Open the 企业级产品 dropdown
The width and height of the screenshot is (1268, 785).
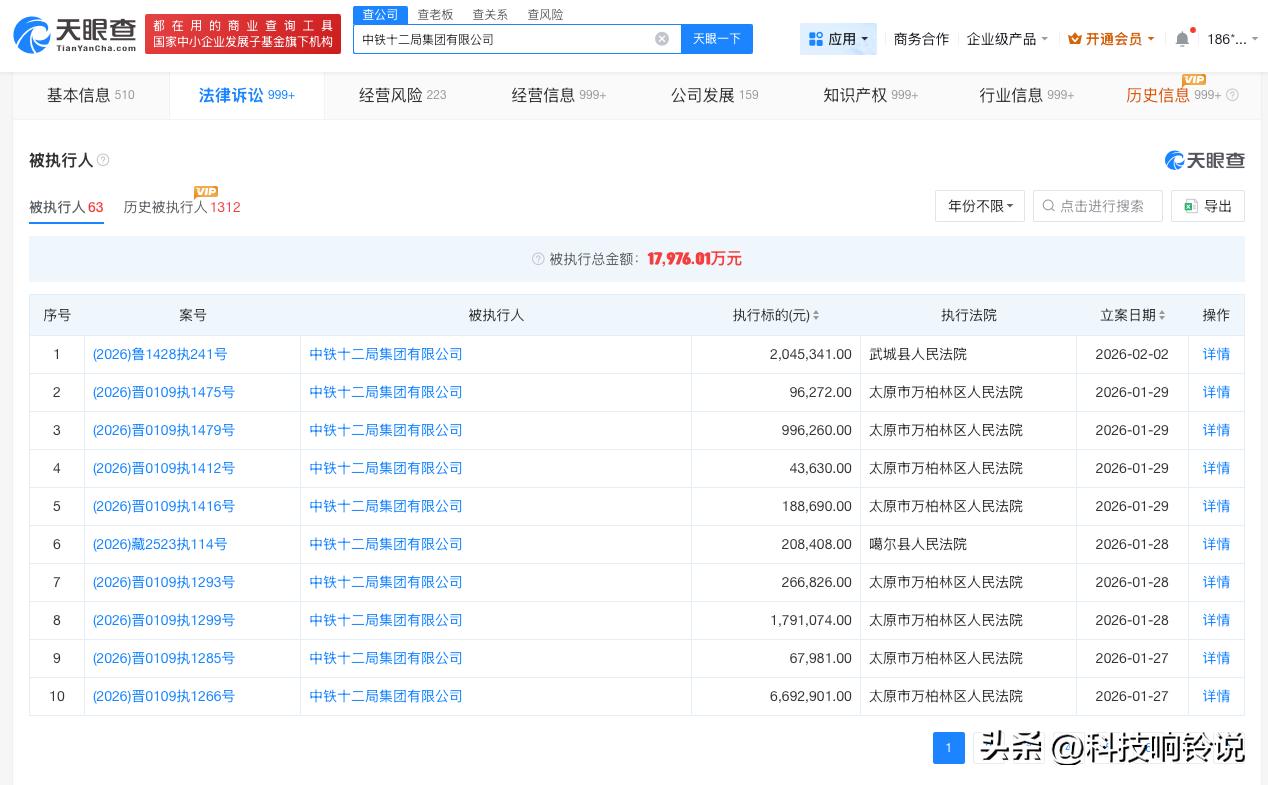[1007, 39]
